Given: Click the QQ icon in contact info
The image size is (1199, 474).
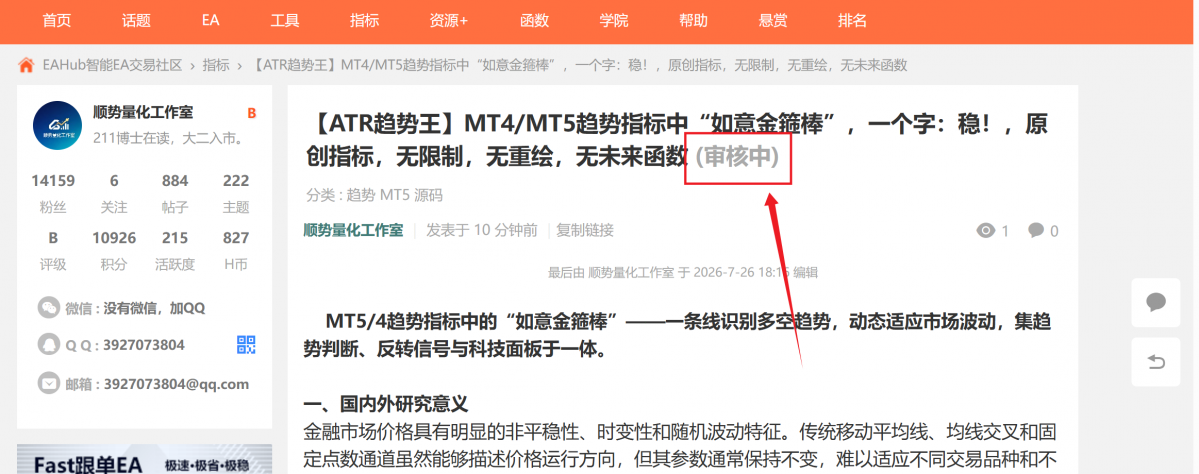Looking at the screenshot, I should pyautogui.click(x=49, y=345).
